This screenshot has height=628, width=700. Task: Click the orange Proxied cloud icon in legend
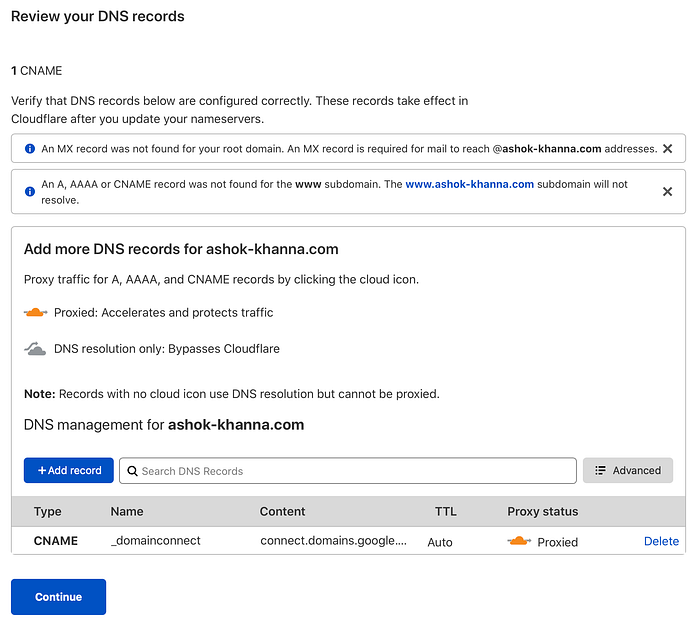(x=36, y=313)
